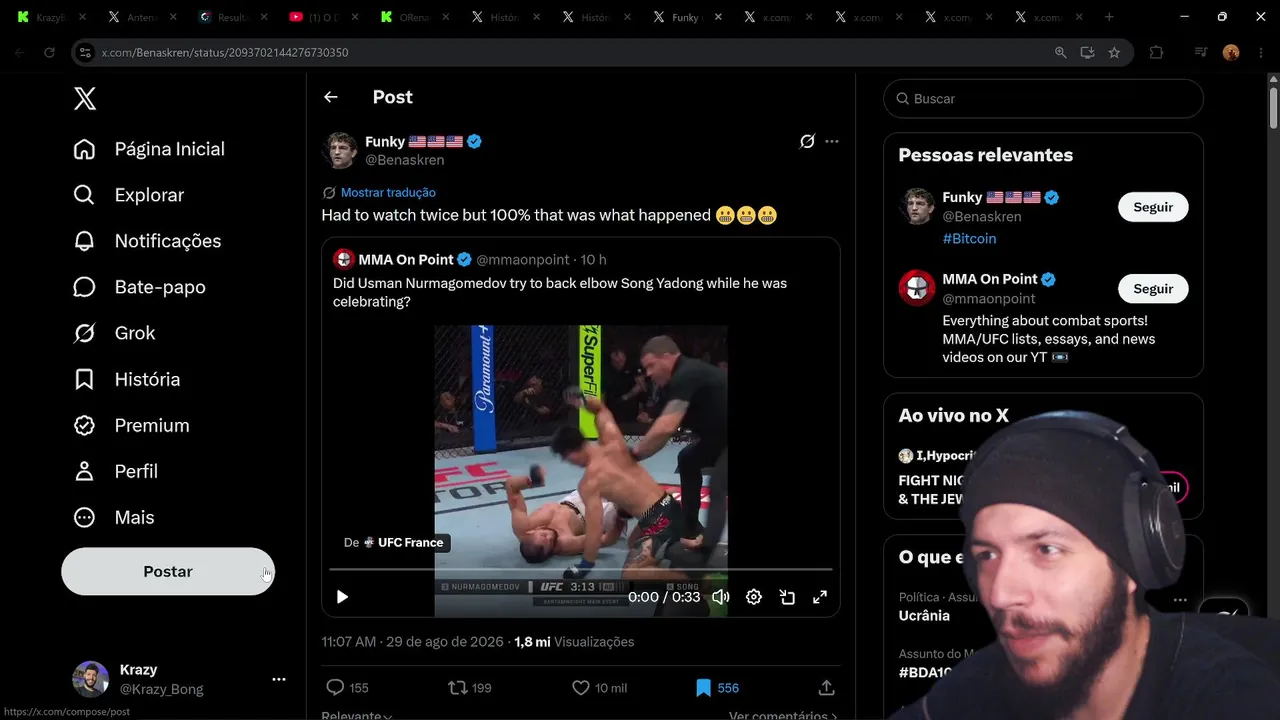Play the quoted video
Screen dimensions: 1280x720
[x=342, y=597]
